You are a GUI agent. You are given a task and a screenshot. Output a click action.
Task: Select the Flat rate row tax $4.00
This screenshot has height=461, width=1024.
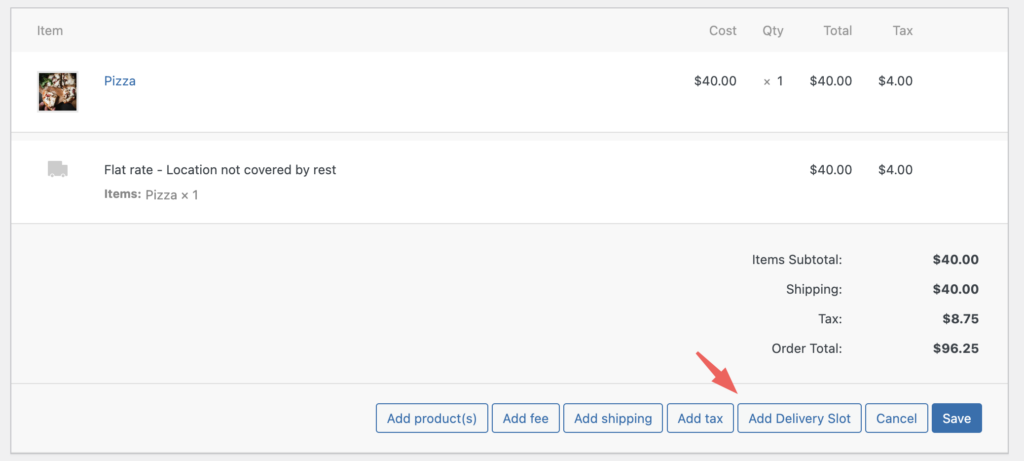pos(895,170)
